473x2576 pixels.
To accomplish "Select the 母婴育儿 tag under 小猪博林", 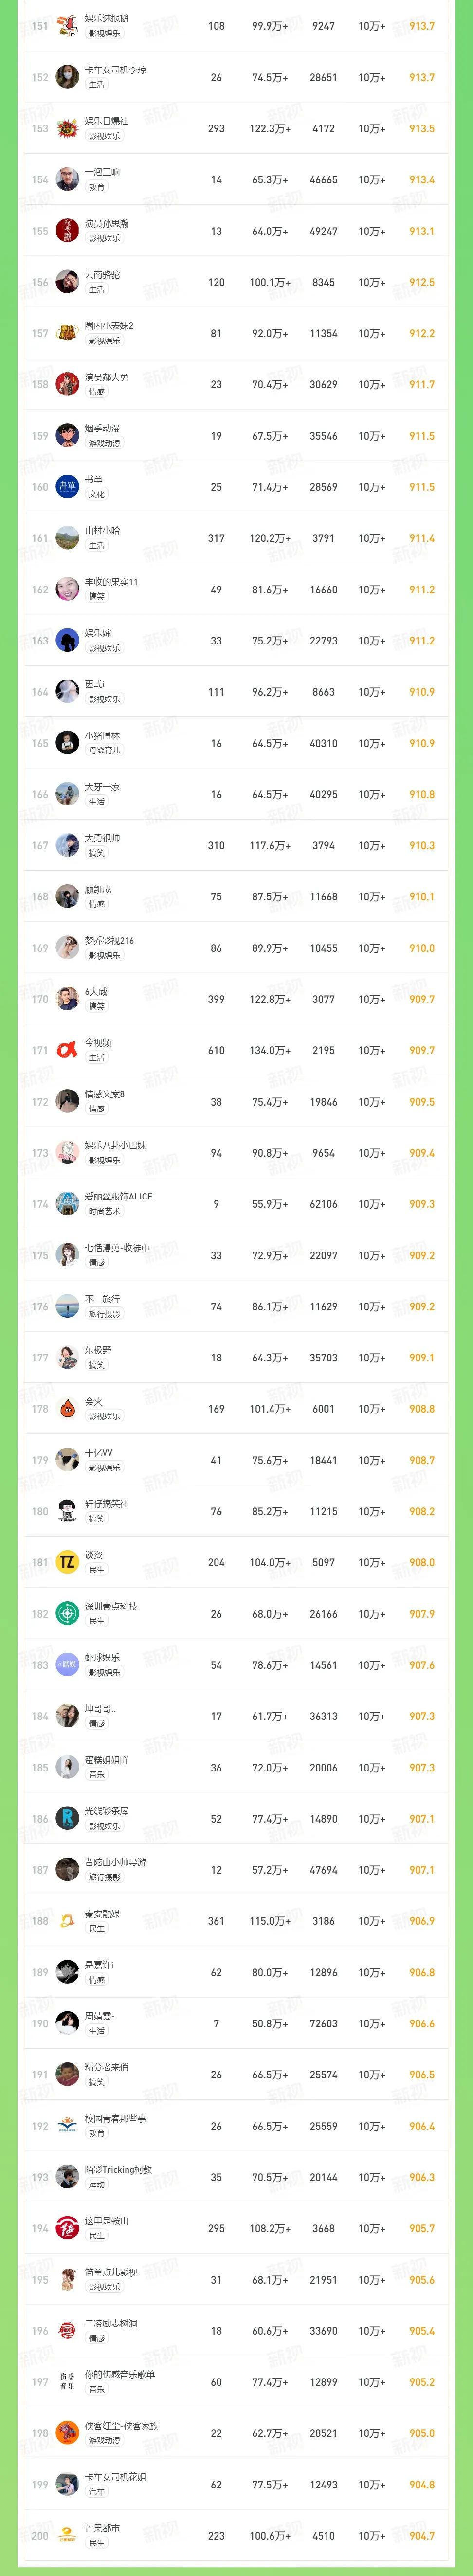I will pos(104,750).
